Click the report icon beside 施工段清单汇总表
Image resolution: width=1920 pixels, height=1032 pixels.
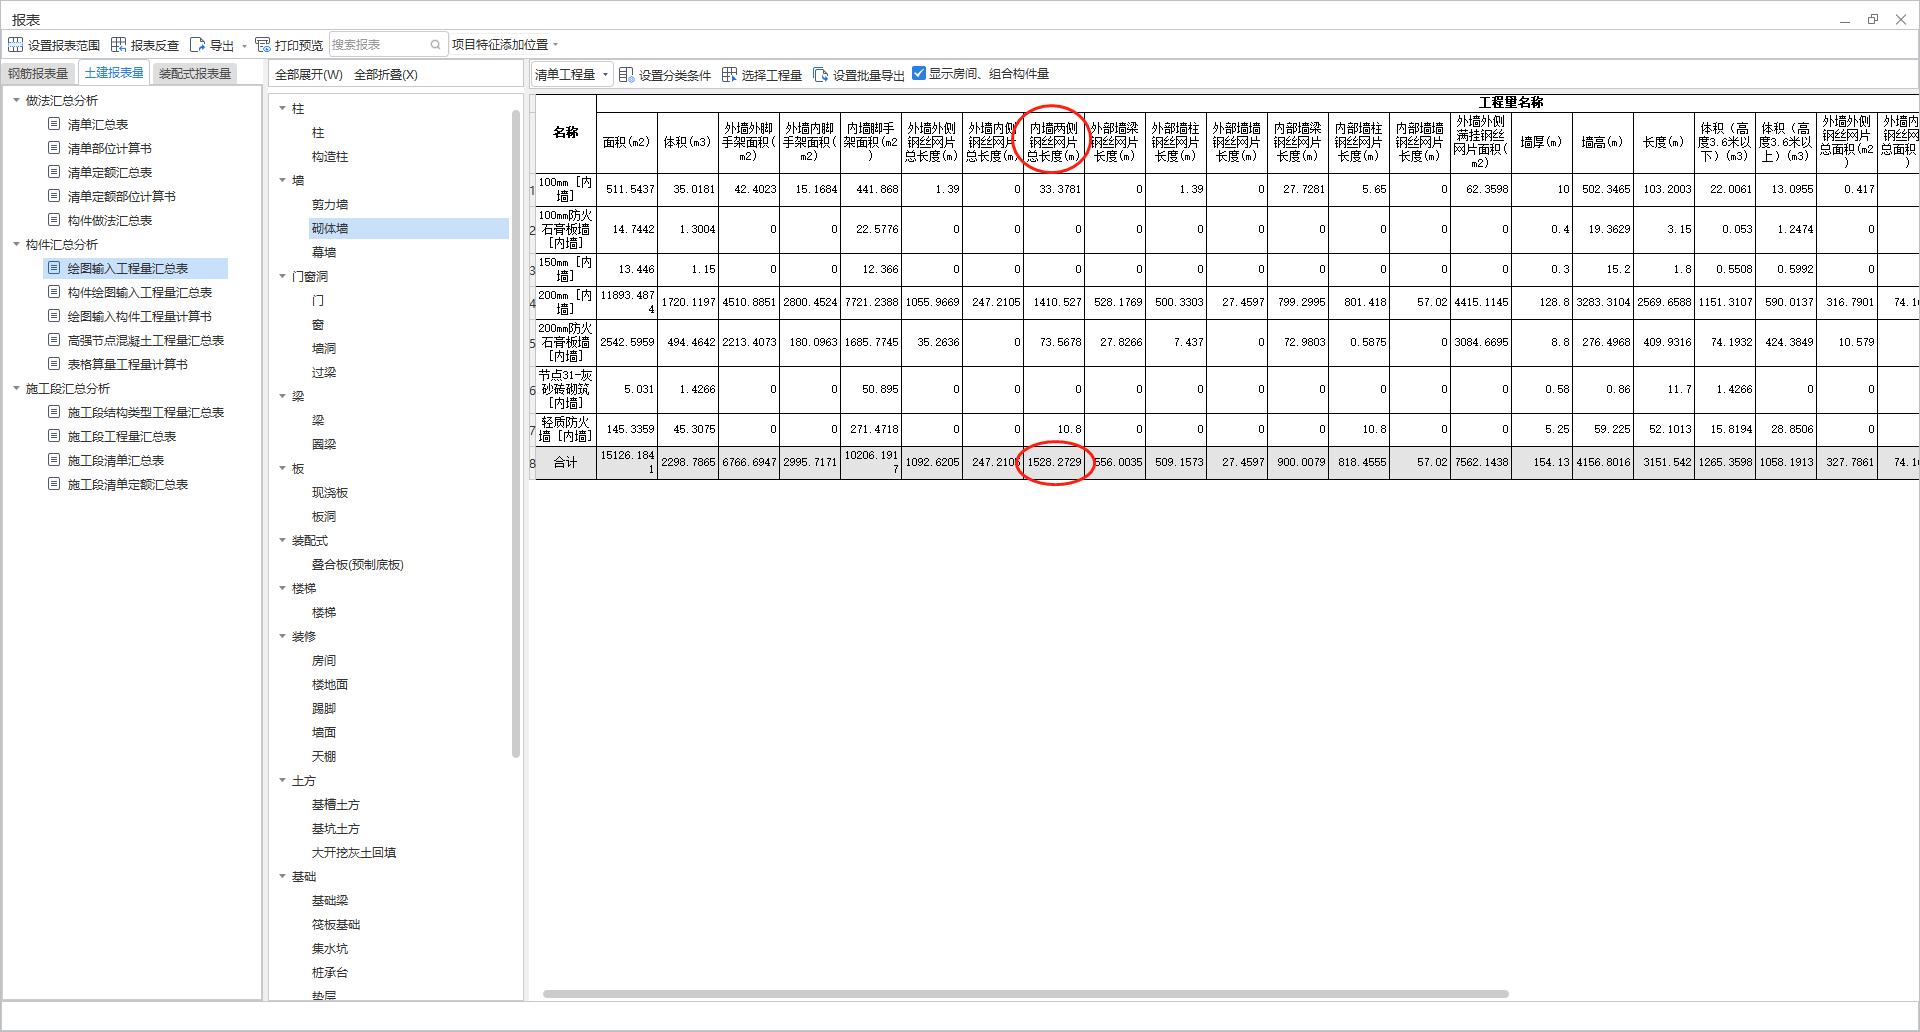coord(54,460)
